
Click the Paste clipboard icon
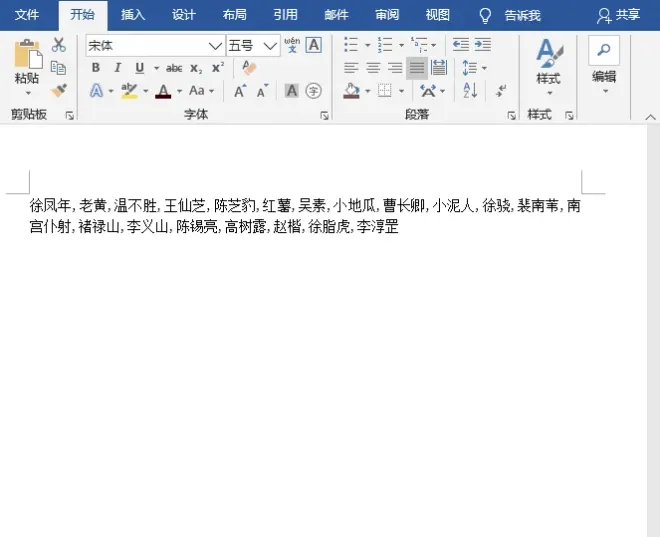(x=27, y=53)
